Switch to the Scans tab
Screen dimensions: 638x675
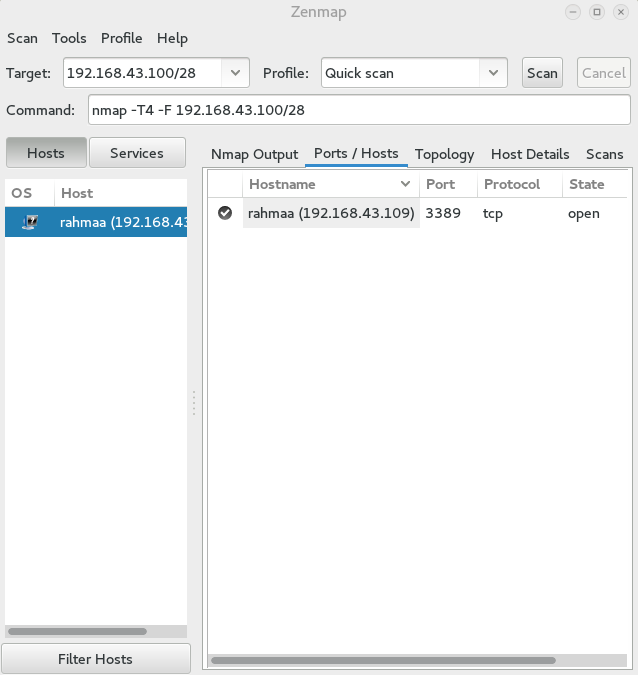[x=604, y=154]
